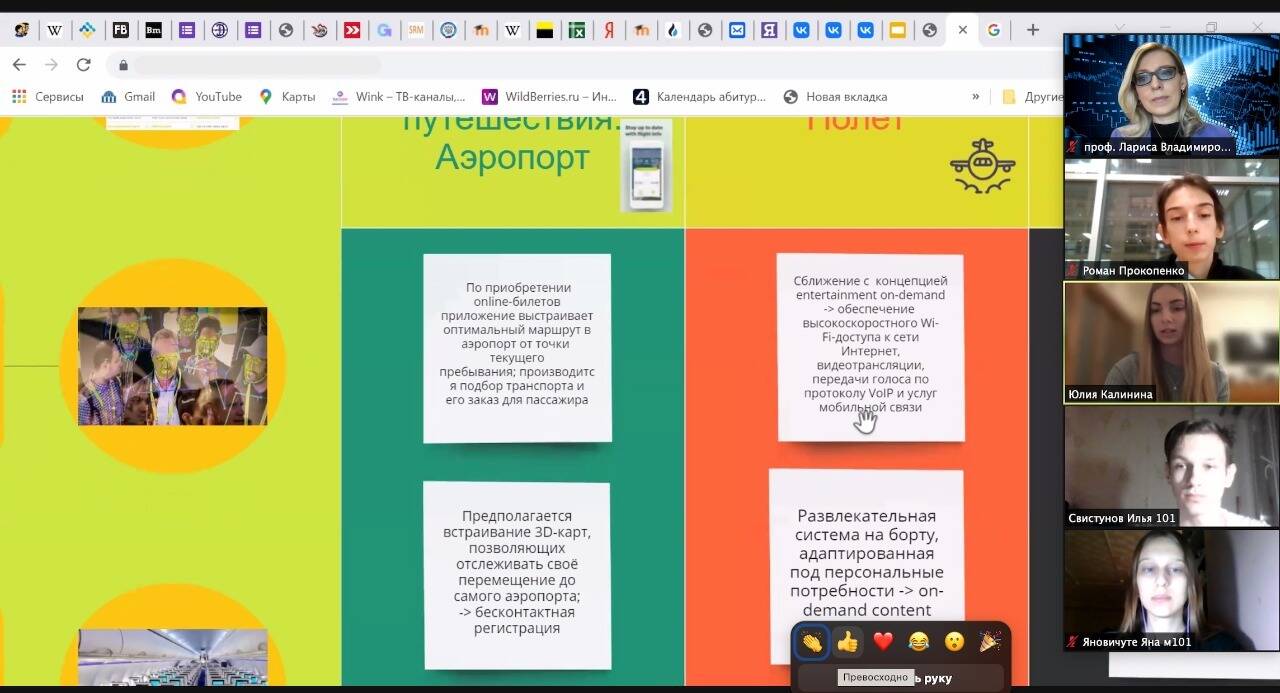This screenshot has width=1280, height=693.
Task: Open the Gmail bookmark
Action: (128, 97)
